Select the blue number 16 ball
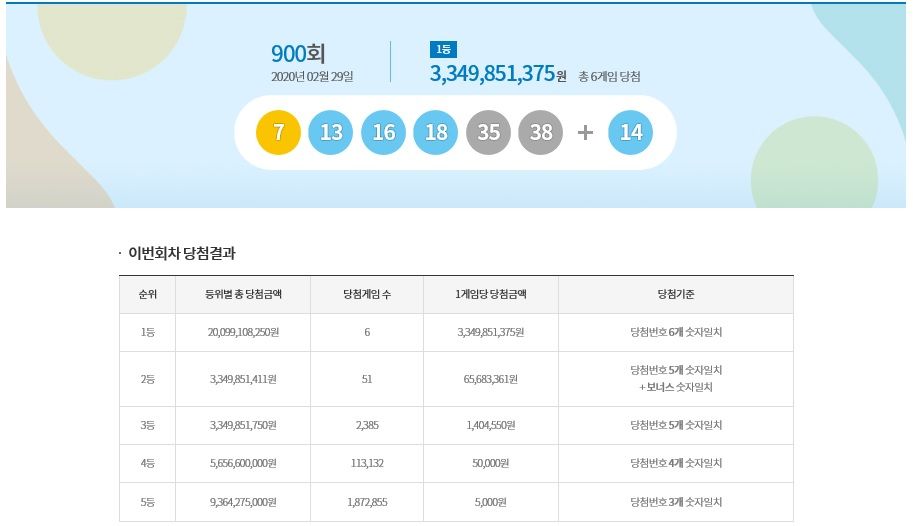The width and height of the screenshot is (913, 526). 383,133
